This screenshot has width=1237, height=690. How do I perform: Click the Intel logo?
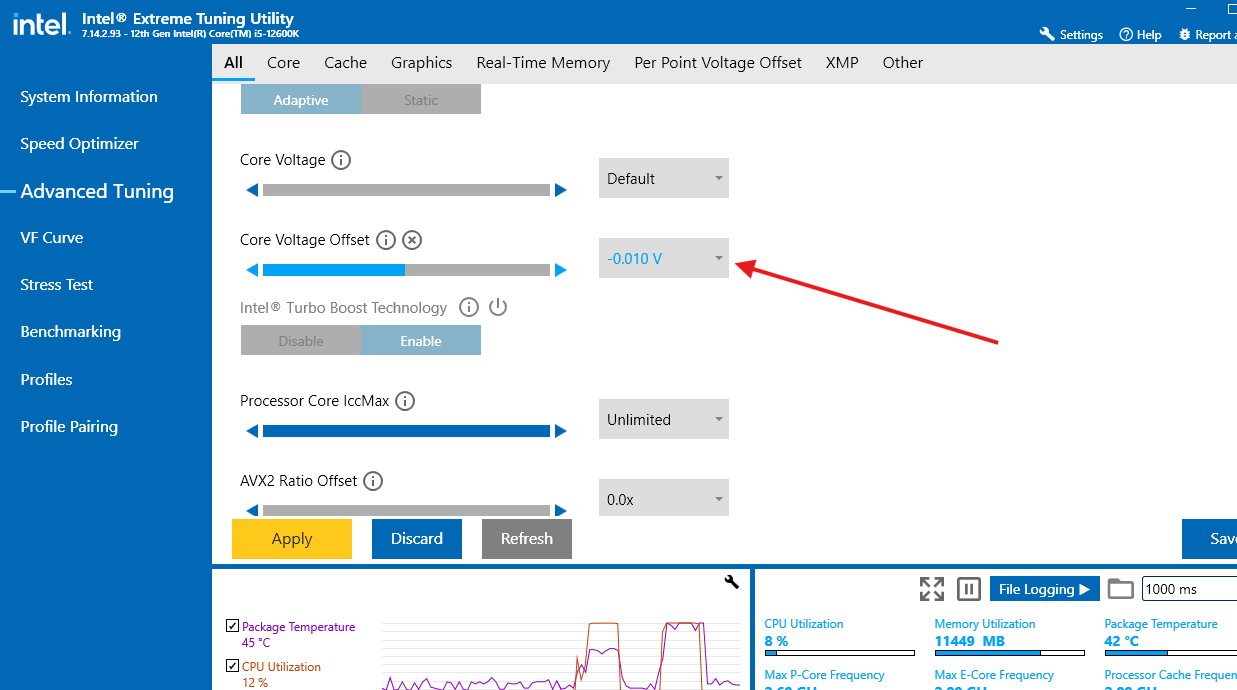(41, 24)
